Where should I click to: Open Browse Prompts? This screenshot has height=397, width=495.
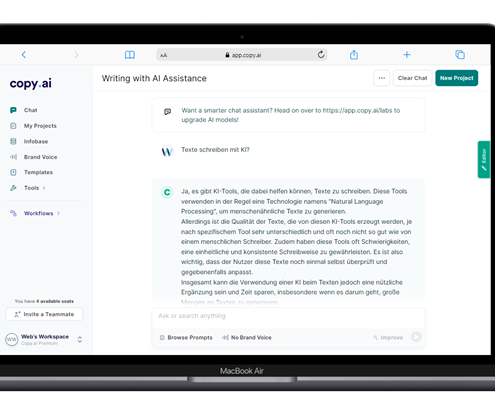[186, 338]
